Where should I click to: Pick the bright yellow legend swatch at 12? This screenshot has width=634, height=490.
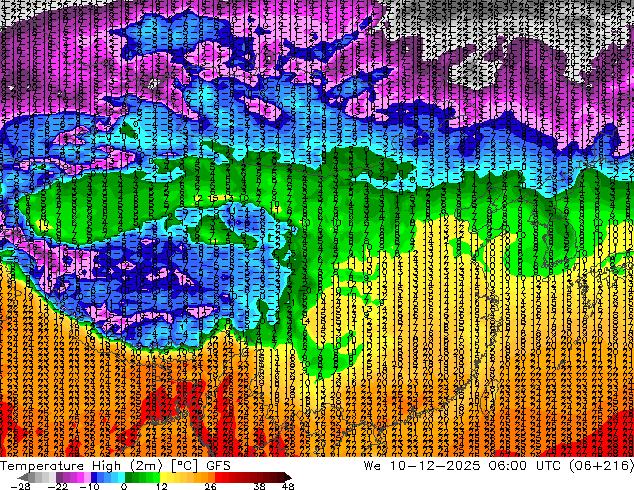click(163, 477)
